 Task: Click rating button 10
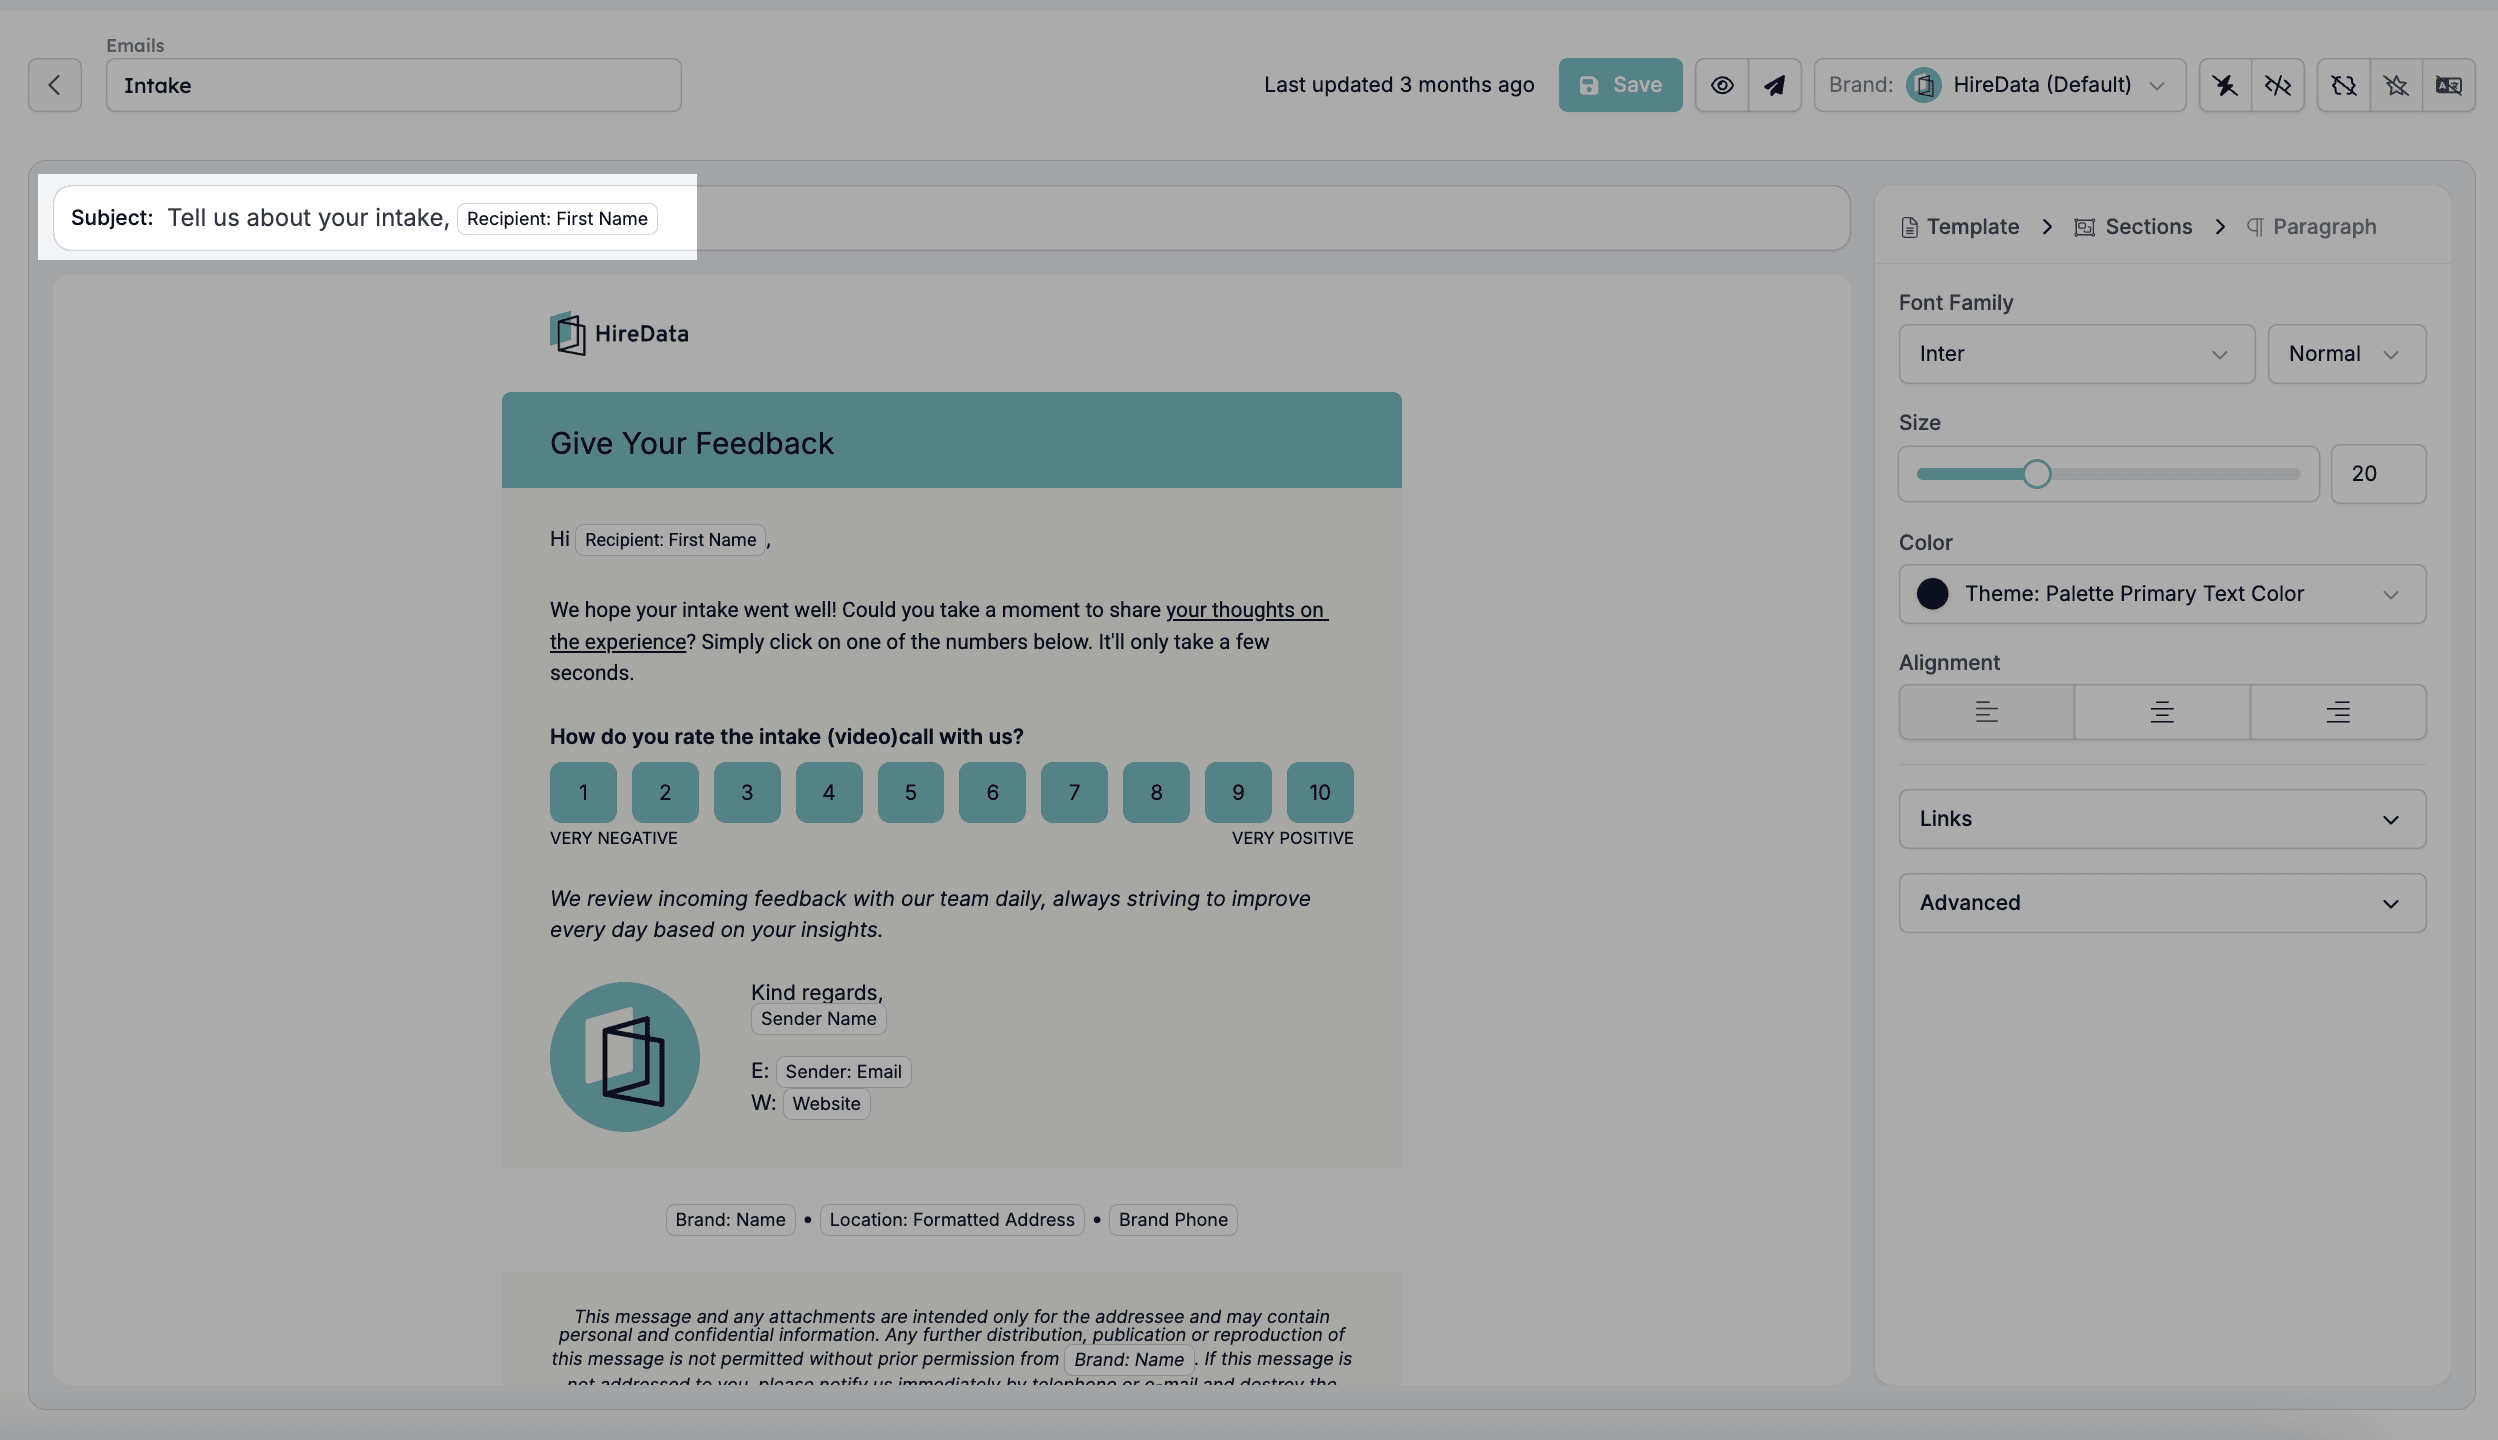(1320, 793)
